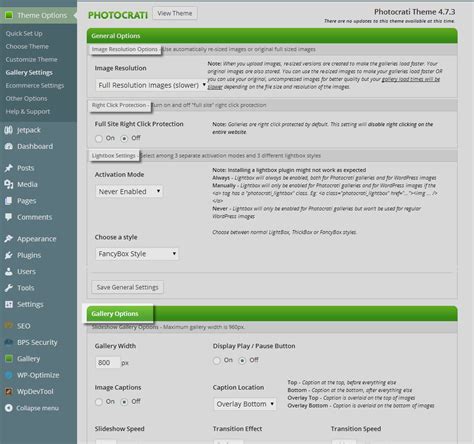This screenshot has width=474, height=444.
Task: Click the Collapse menu arrow icon
Action: [9, 408]
